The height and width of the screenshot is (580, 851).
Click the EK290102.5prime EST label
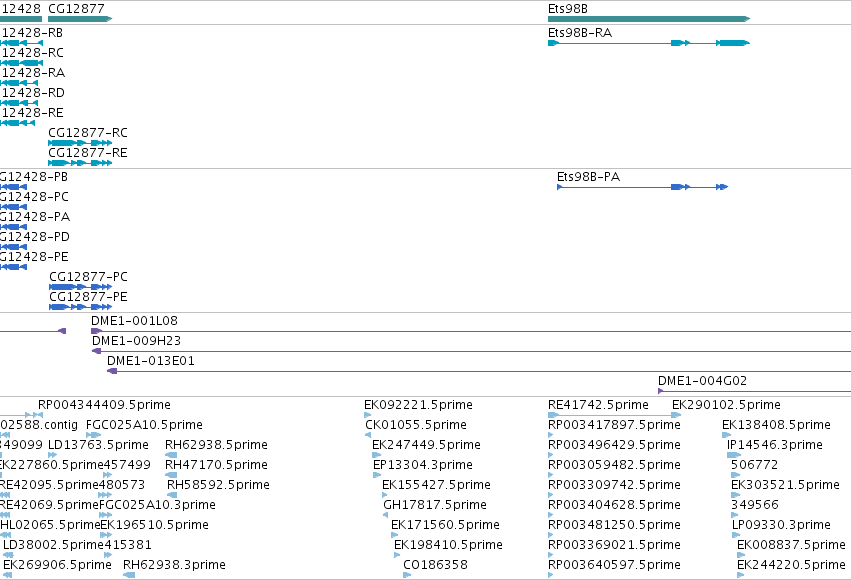click(726, 405)
